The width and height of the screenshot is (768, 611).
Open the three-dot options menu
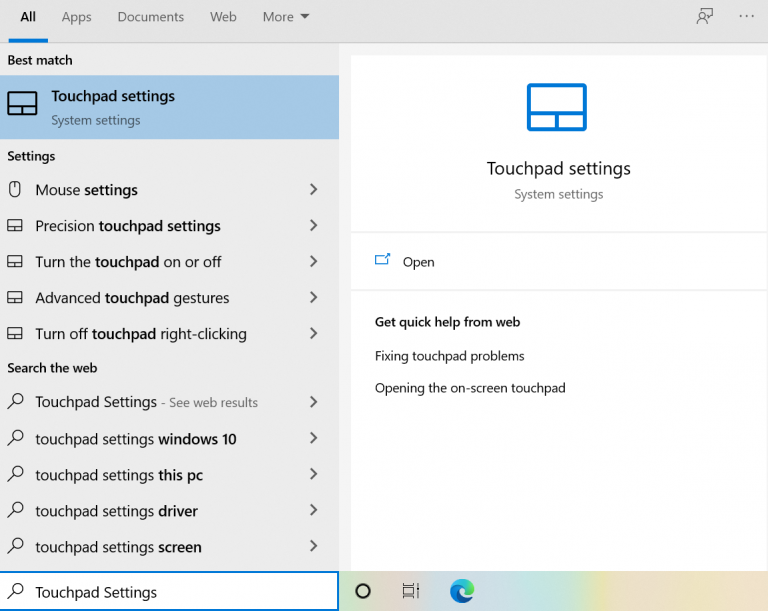[746, 16]
